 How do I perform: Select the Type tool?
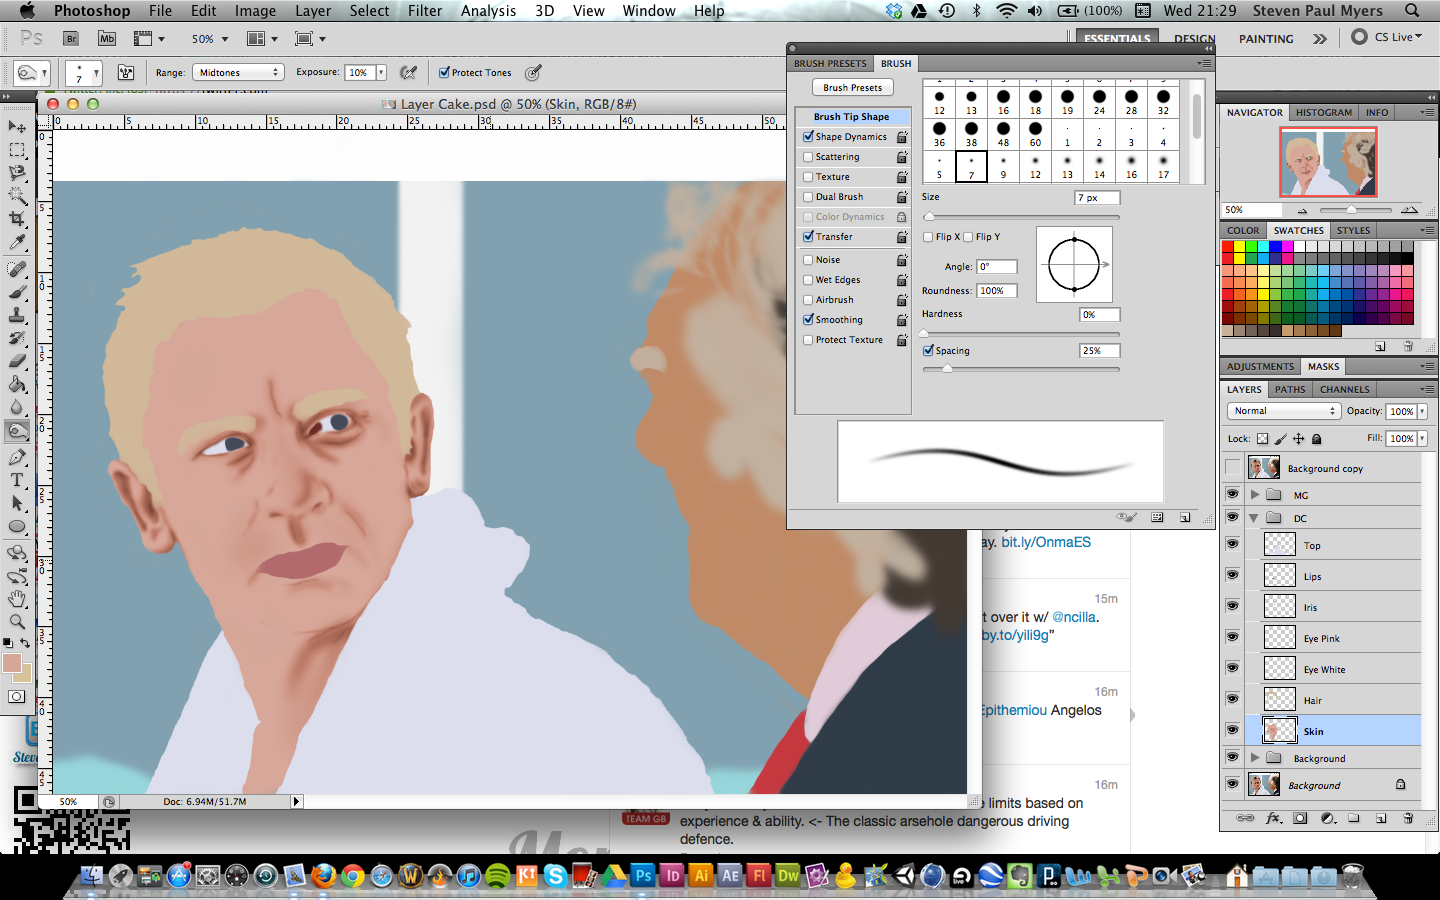click(17, 480)
